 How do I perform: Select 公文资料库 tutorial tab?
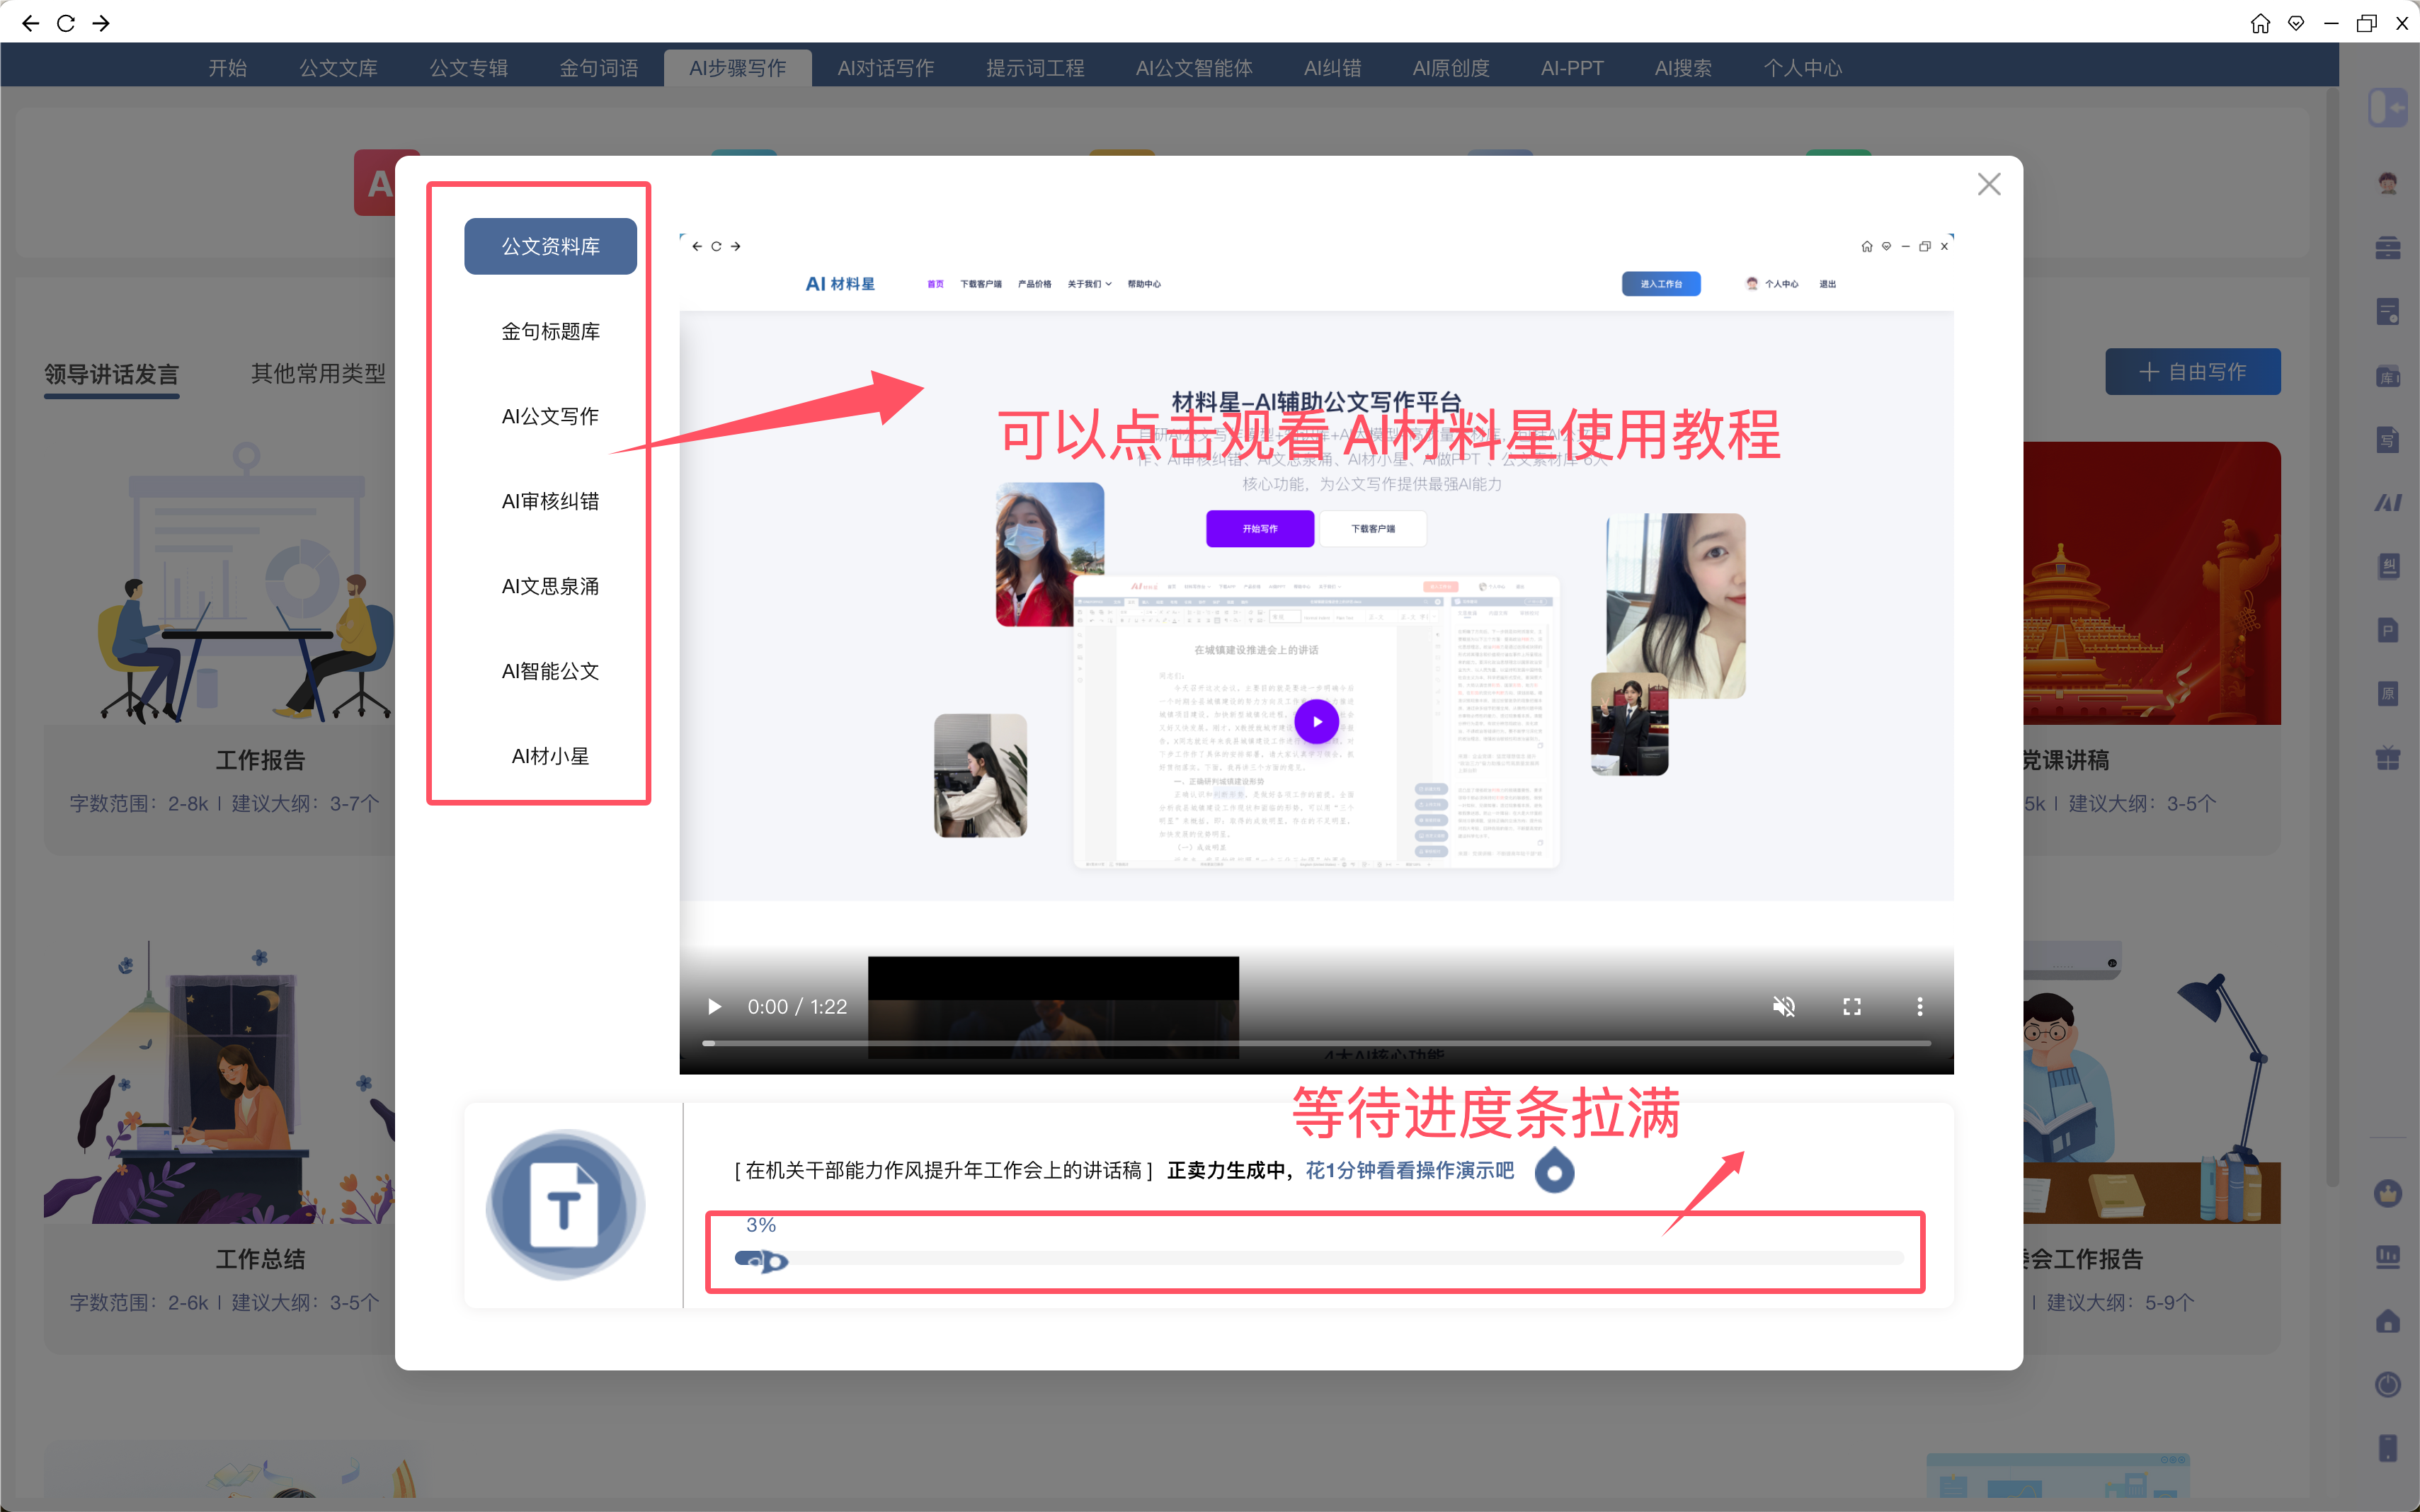coord(550,246)
